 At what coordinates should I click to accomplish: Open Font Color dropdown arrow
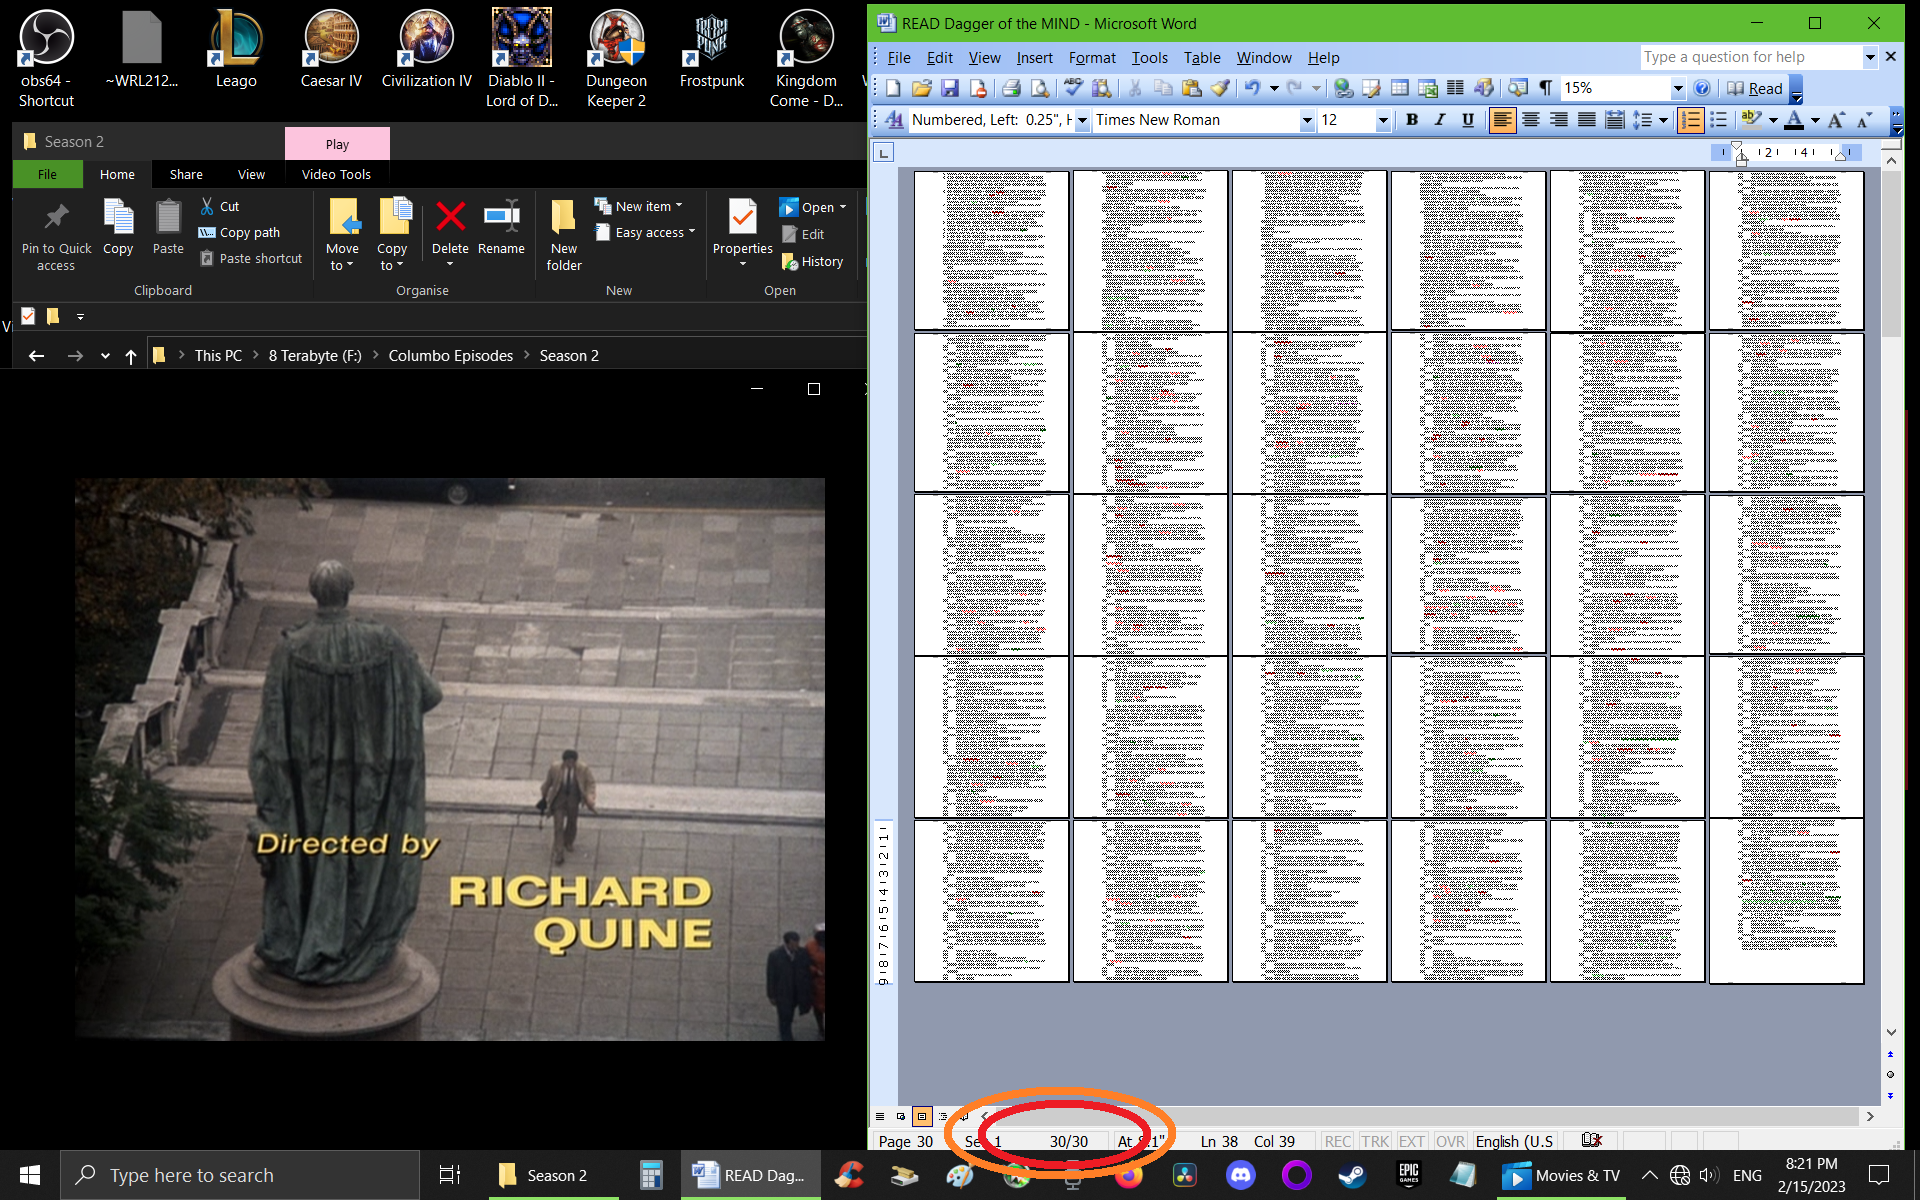point(1815,120)
